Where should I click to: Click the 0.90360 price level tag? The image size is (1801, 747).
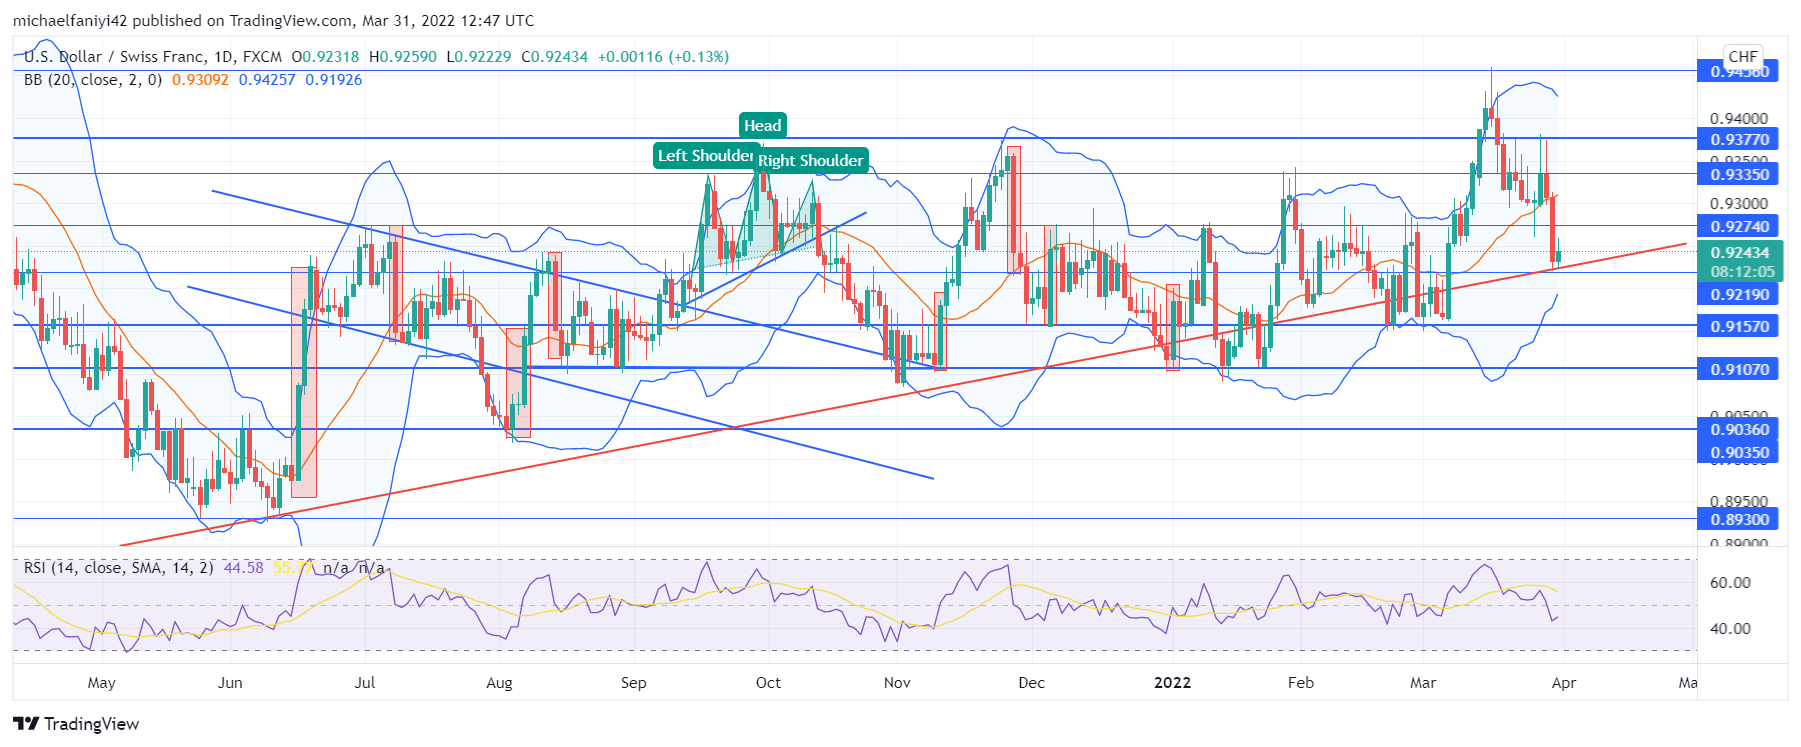pyautogui.click(x=1739, y=429)
